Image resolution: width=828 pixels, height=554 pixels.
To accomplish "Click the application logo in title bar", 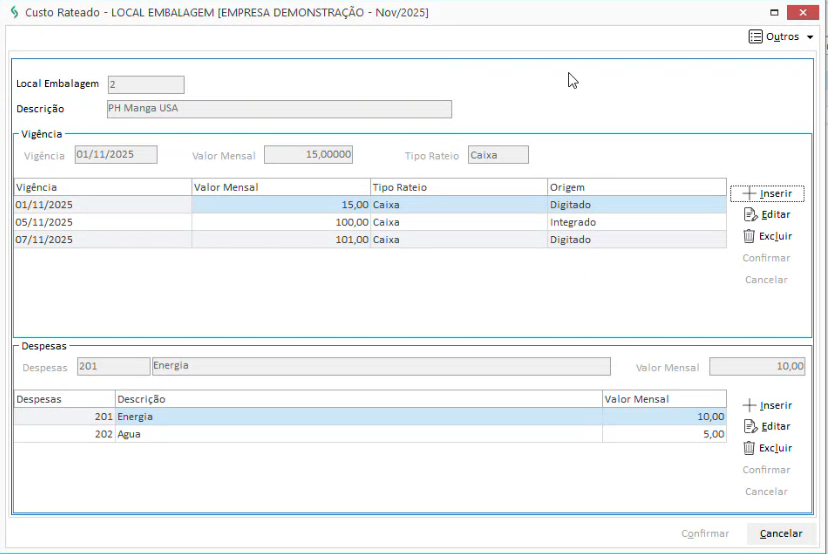I will pyautogui.click(x=13, y=11).
